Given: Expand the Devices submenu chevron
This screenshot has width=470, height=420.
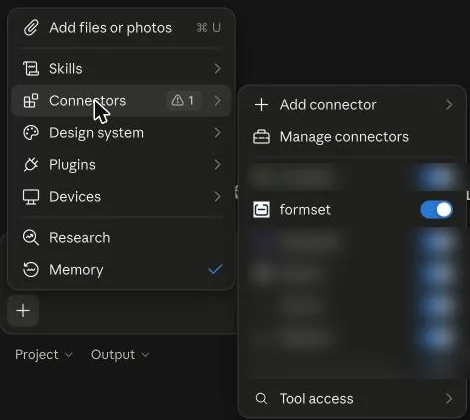Looking at the screenshot, I should [218, 197].
